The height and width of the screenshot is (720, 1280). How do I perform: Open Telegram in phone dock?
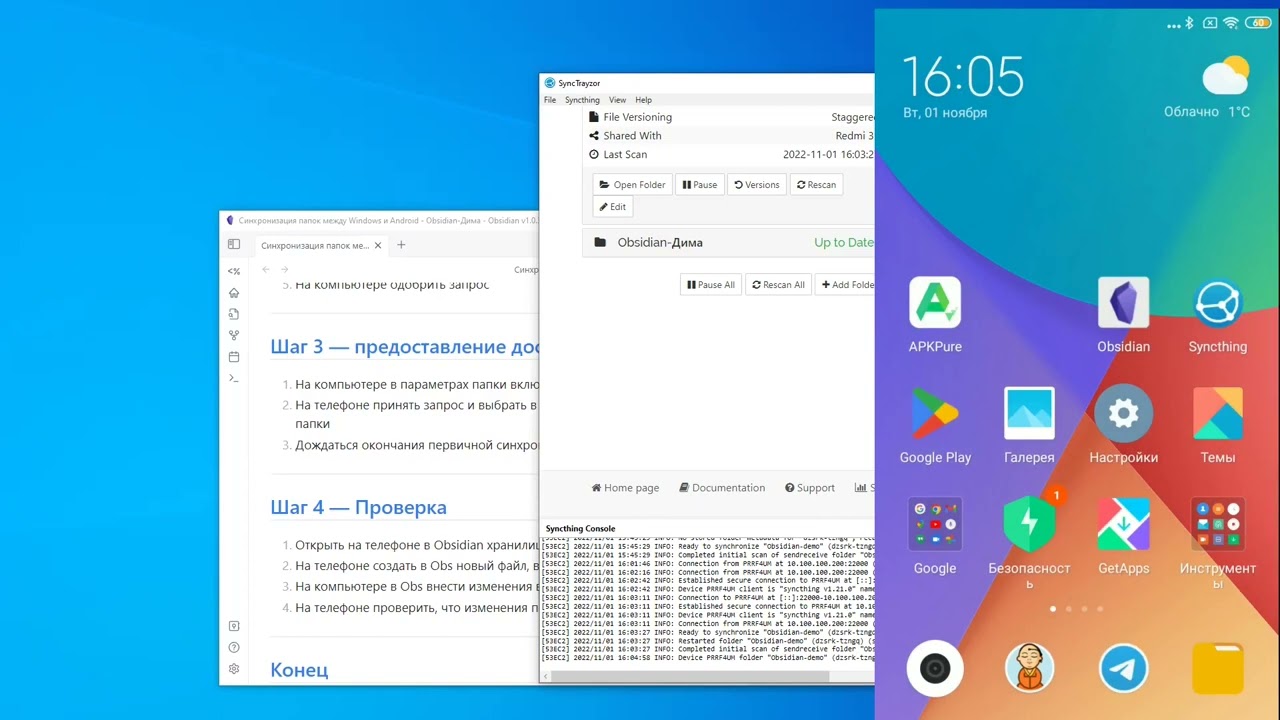(x=1124, y=668)
